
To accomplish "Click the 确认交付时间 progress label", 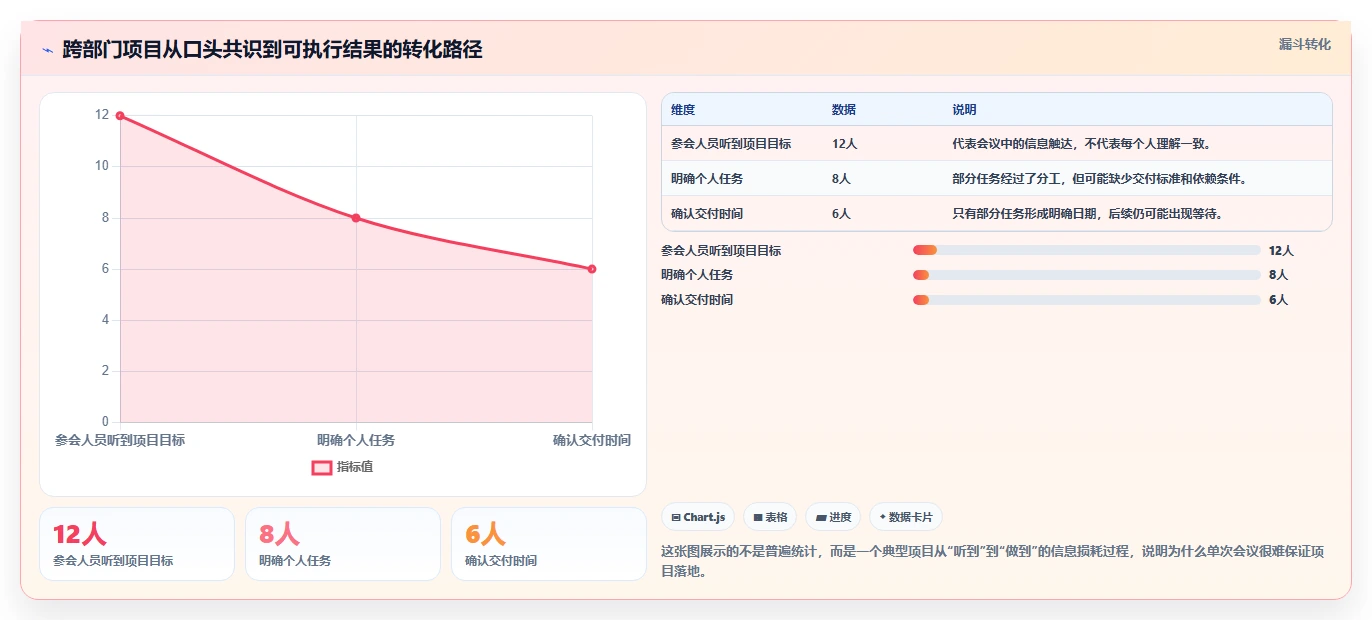I will tap(697, 300).
